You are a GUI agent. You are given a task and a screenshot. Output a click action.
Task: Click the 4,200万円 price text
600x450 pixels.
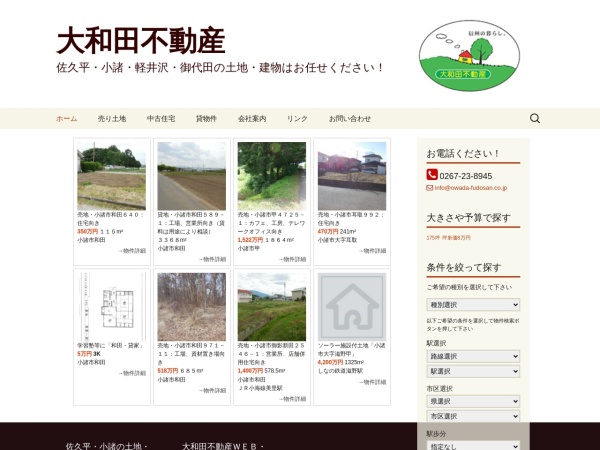pyautogui.click(x=330, y=362)
